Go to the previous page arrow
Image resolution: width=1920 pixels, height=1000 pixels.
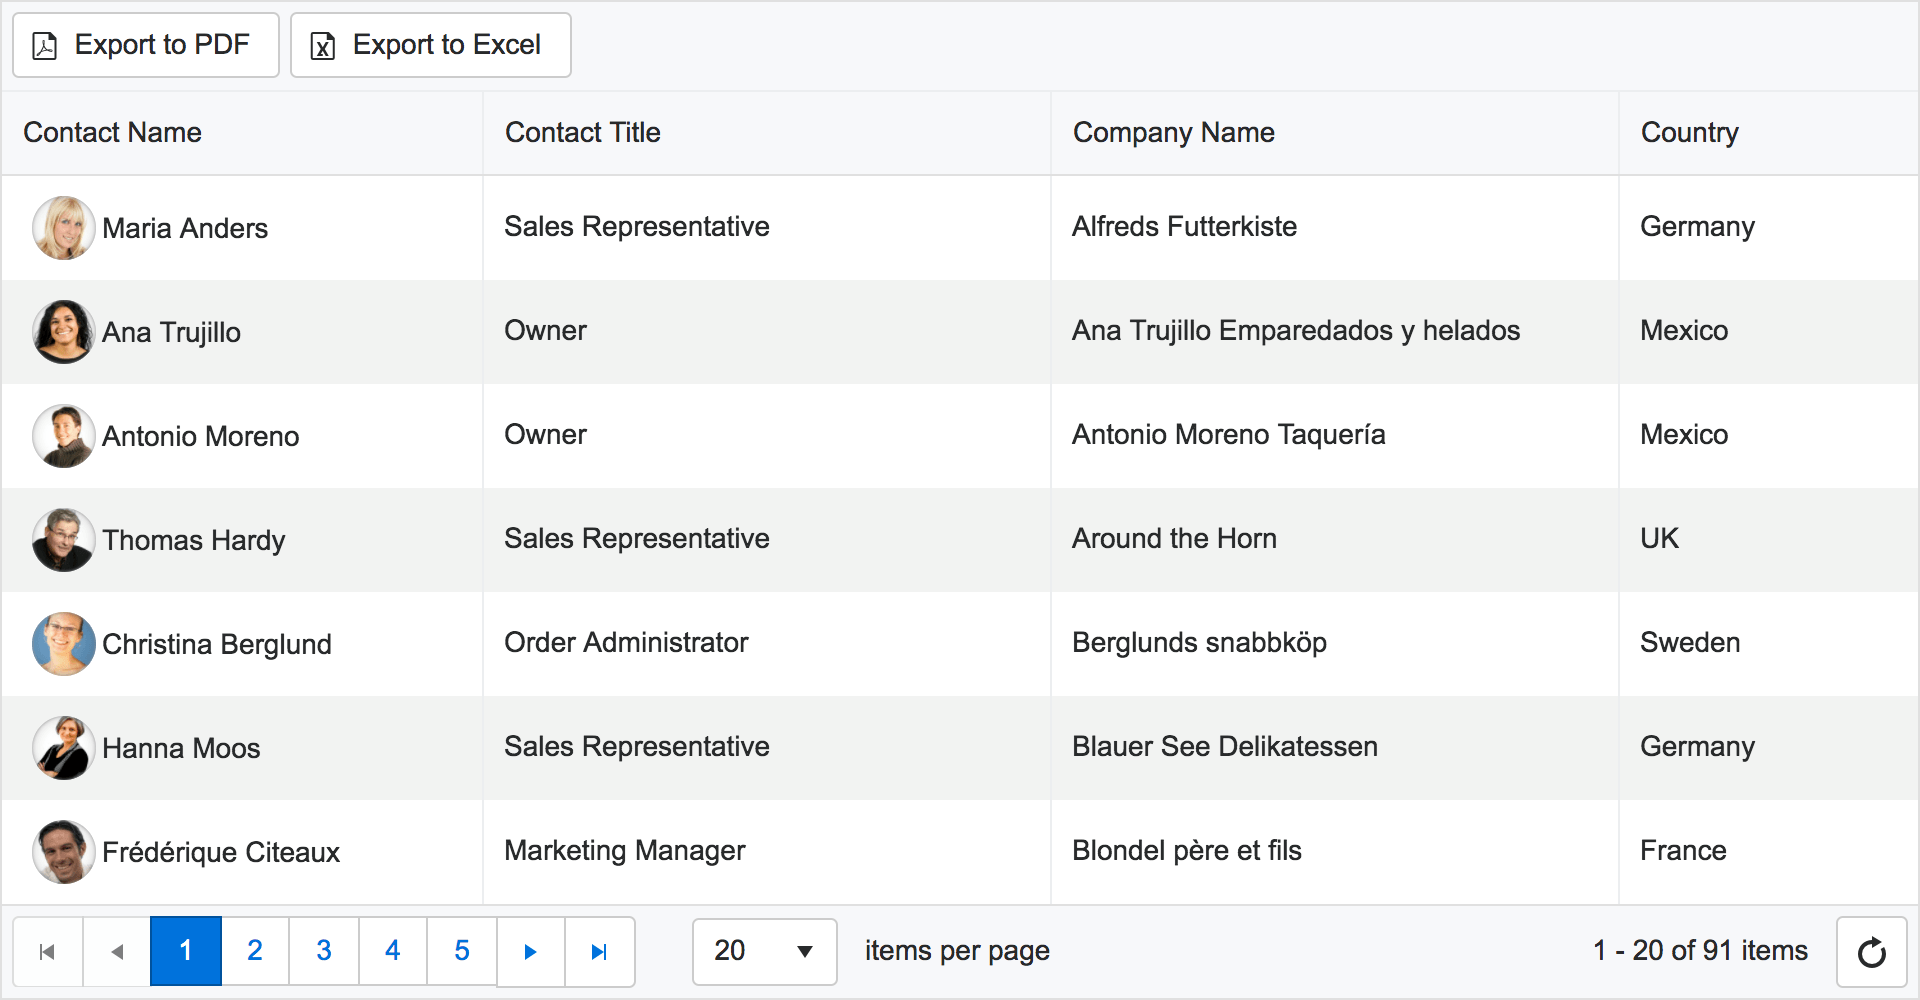click(x=117, y=951)
